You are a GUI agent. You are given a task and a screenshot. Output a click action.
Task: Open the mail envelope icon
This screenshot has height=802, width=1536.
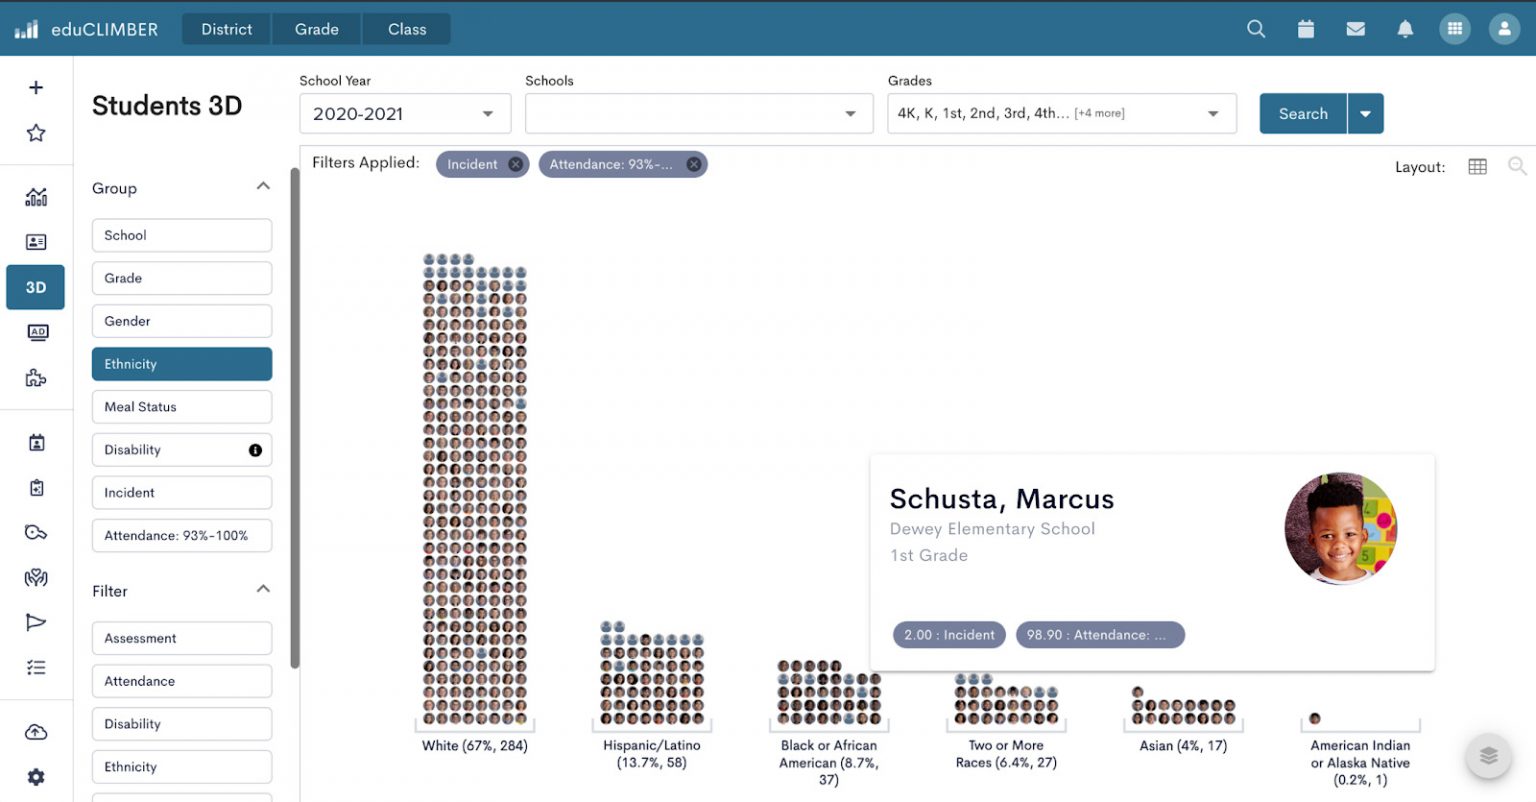click(1356, 29)
